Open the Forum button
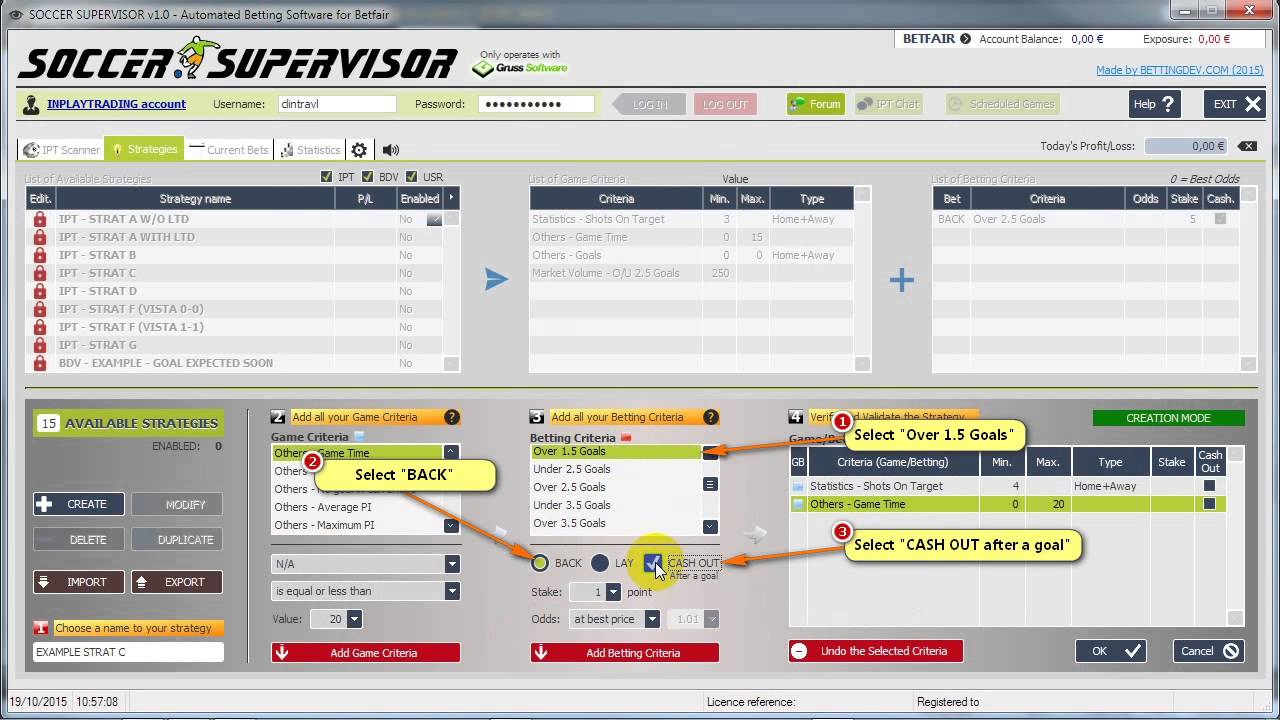1280x720 pixels. (x=816, y=104)
